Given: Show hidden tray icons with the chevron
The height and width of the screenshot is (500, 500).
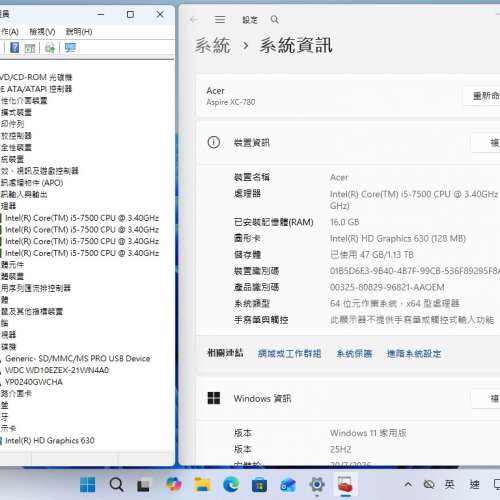Looking at the screenshot, I should [408, 484].
